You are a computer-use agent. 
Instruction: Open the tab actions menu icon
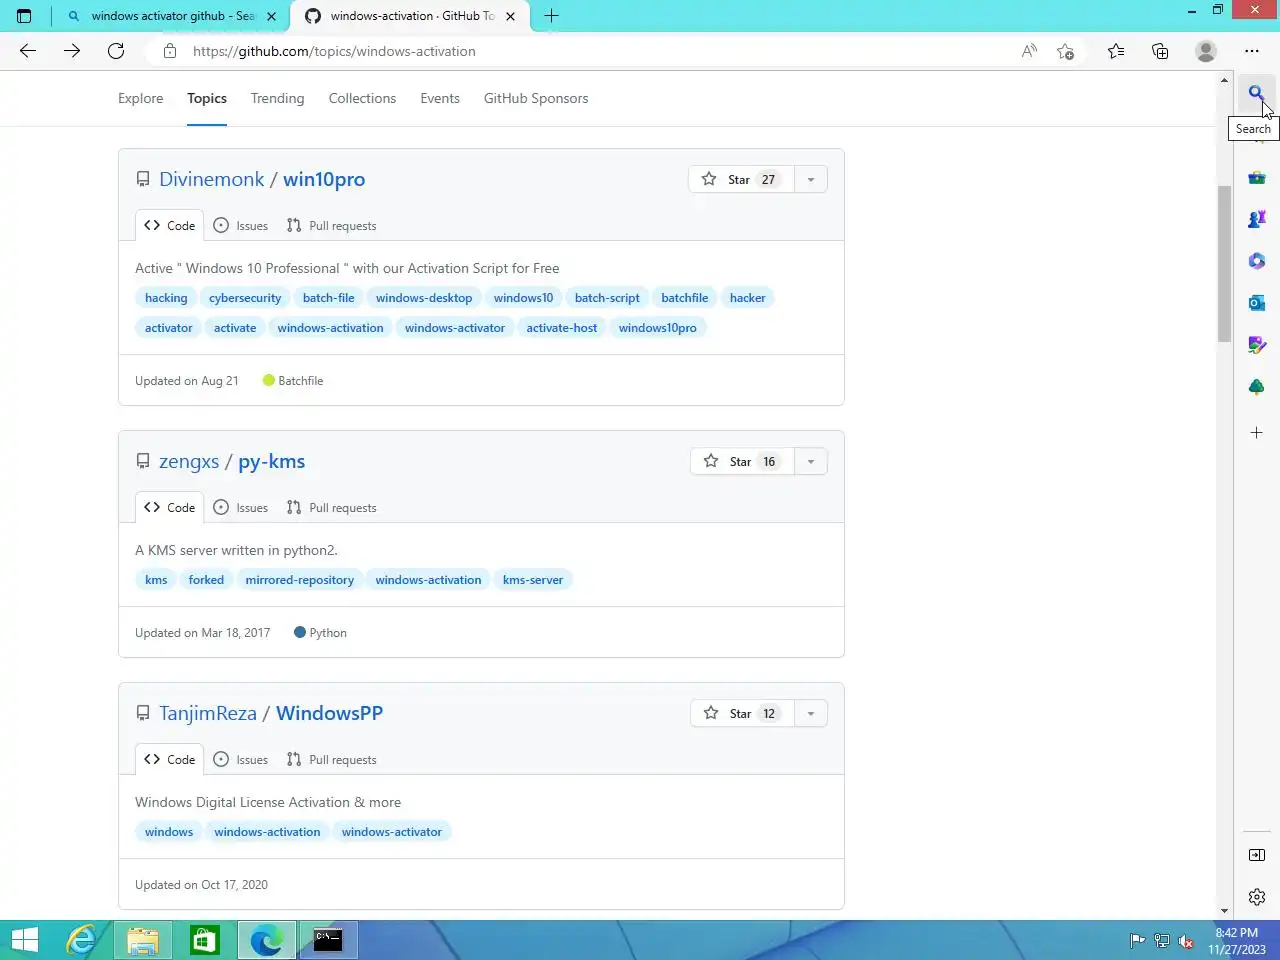coord(24,16)
